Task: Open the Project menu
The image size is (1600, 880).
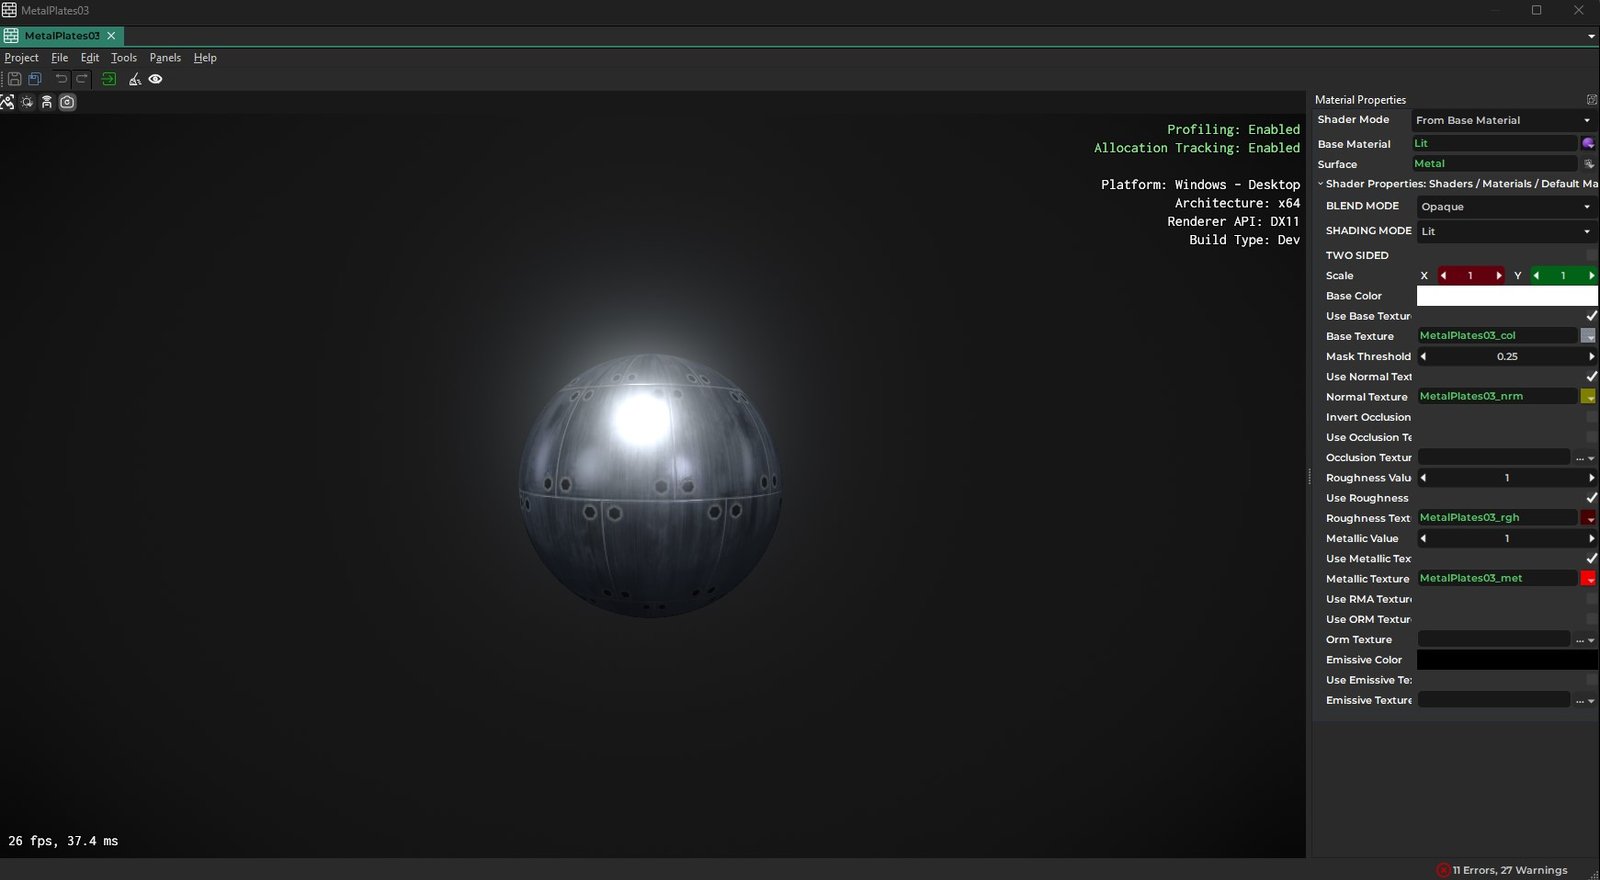Action: pos(21,58)
